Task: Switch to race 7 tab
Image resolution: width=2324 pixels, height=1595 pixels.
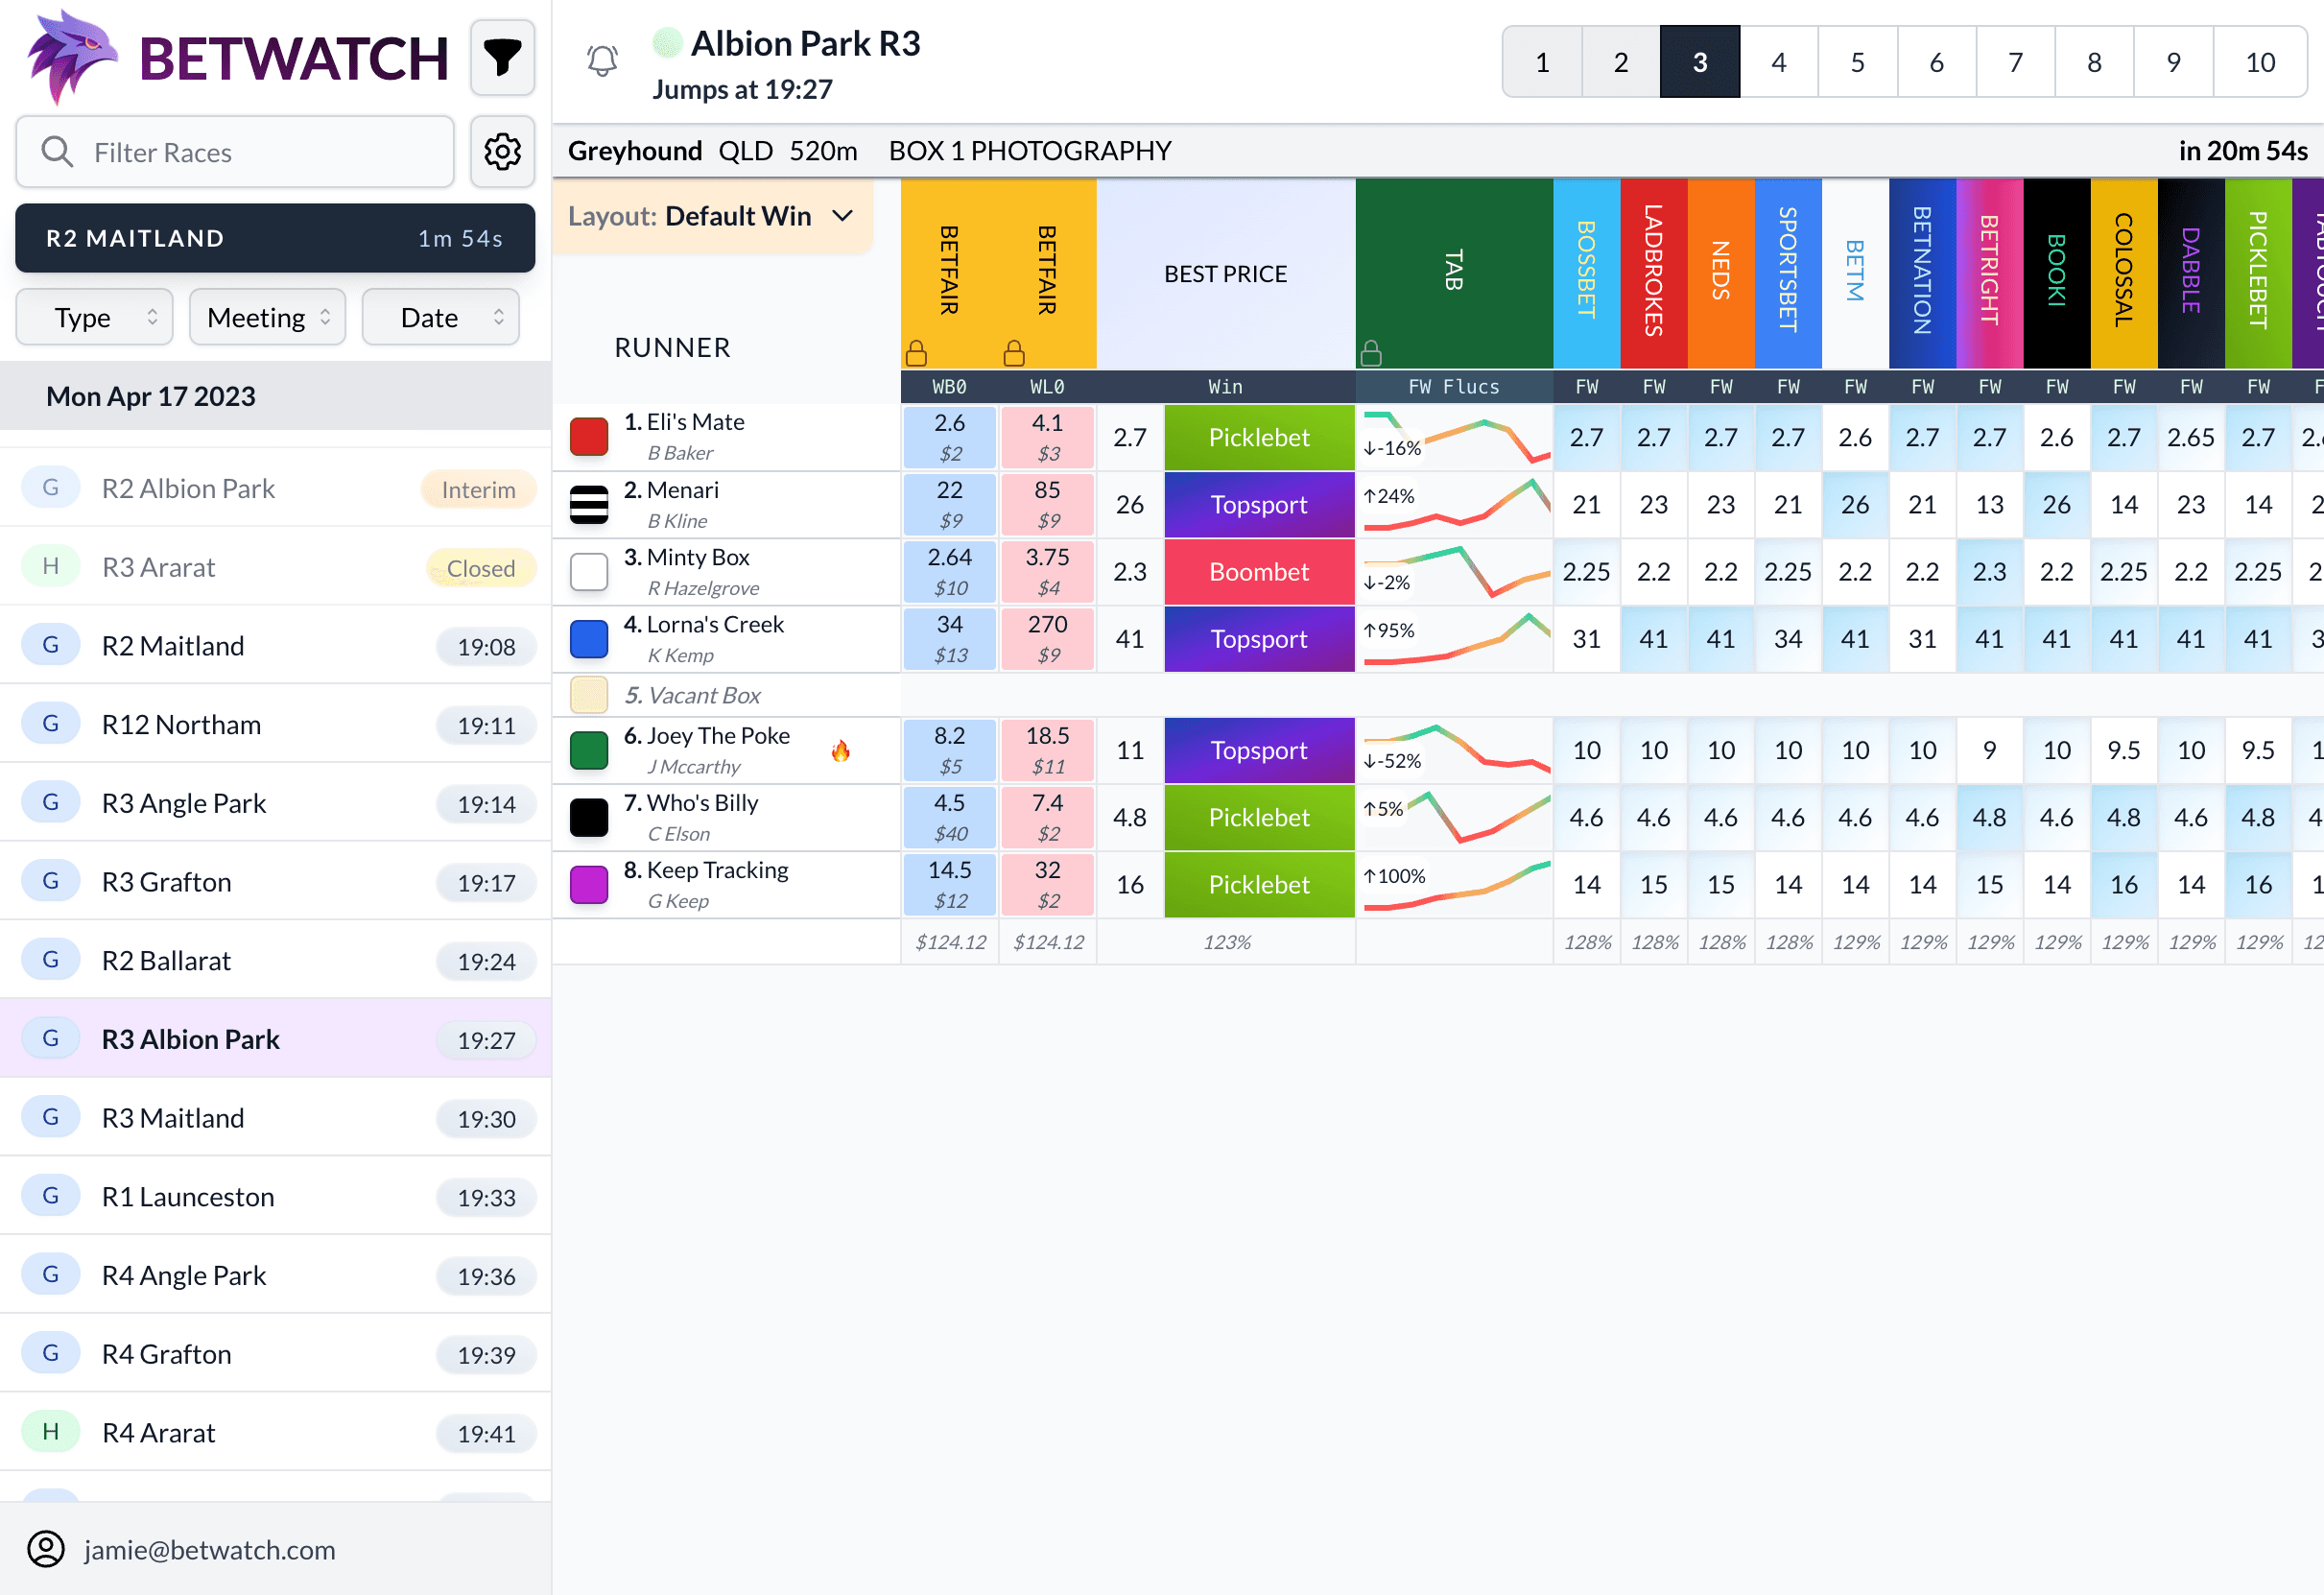Action: click(x=2016, y=62)
